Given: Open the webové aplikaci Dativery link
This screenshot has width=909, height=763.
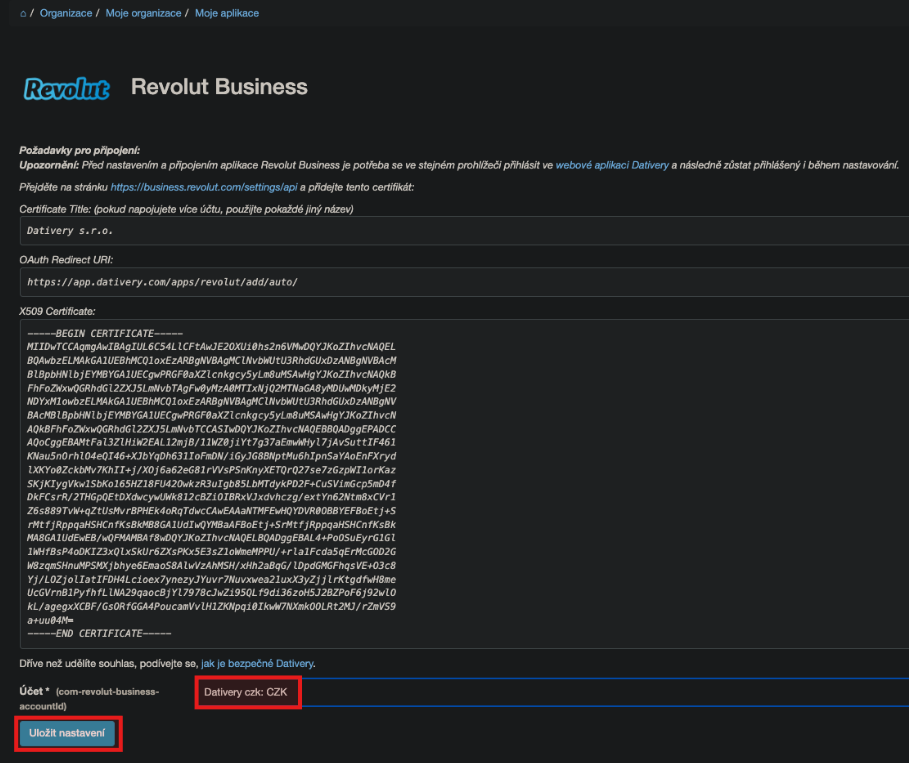Looking at the screenshot, I should tap(612, 165).
